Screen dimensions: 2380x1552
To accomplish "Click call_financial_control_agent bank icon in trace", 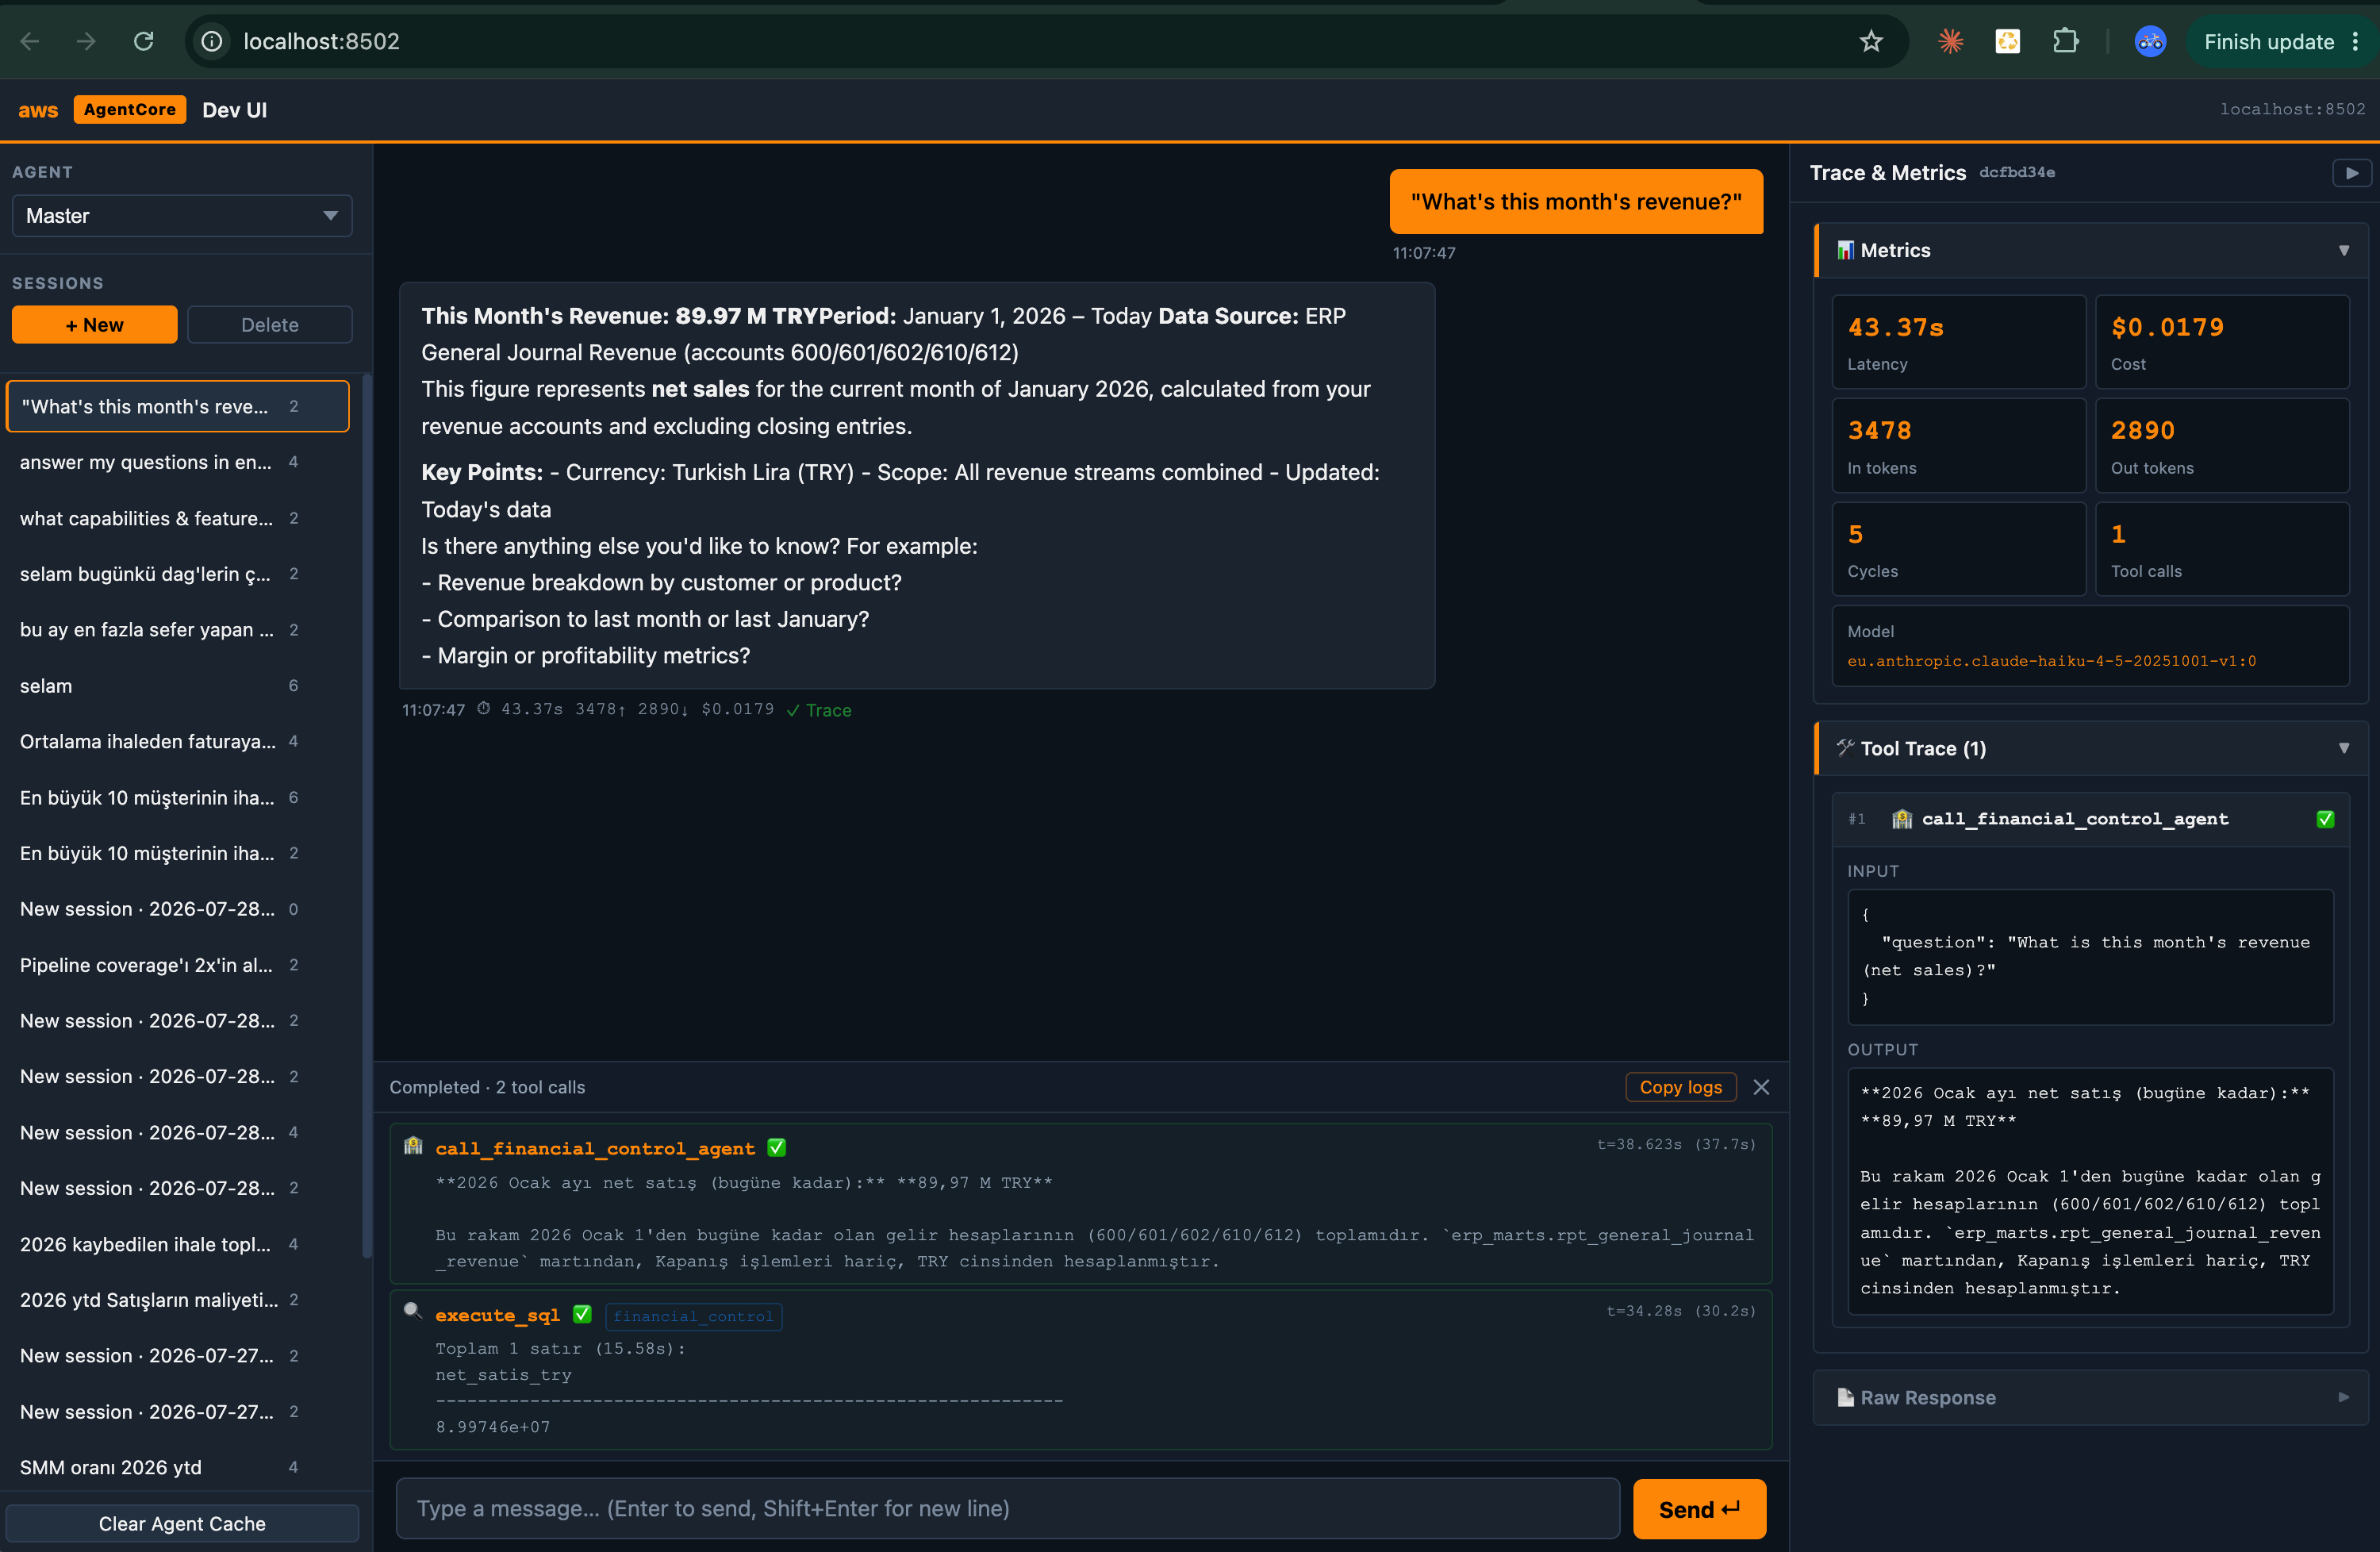I will 1902,819.
